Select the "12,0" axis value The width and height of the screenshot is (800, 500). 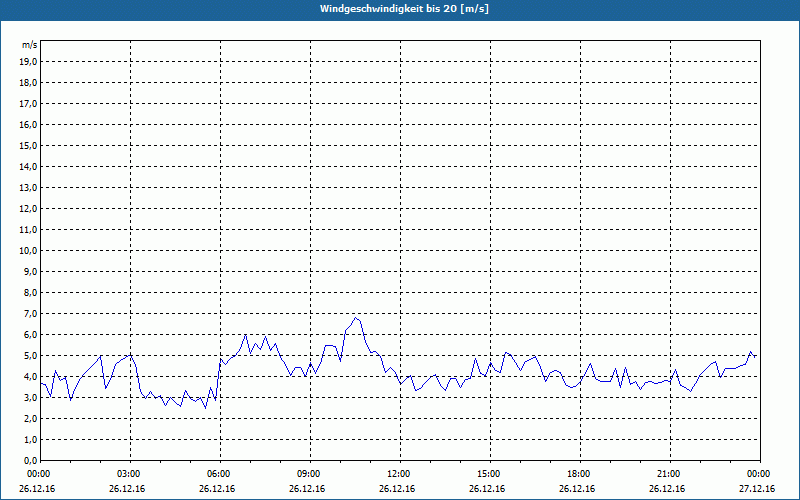click(28, 208)
